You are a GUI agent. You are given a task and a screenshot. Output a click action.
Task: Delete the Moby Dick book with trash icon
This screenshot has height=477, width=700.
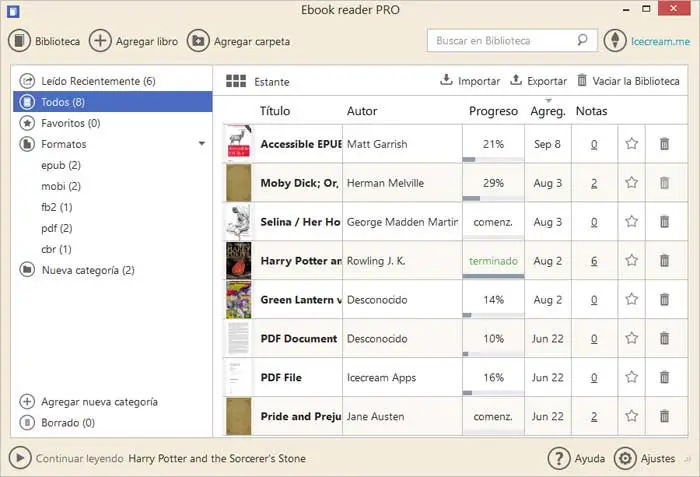tap(664, 183)
